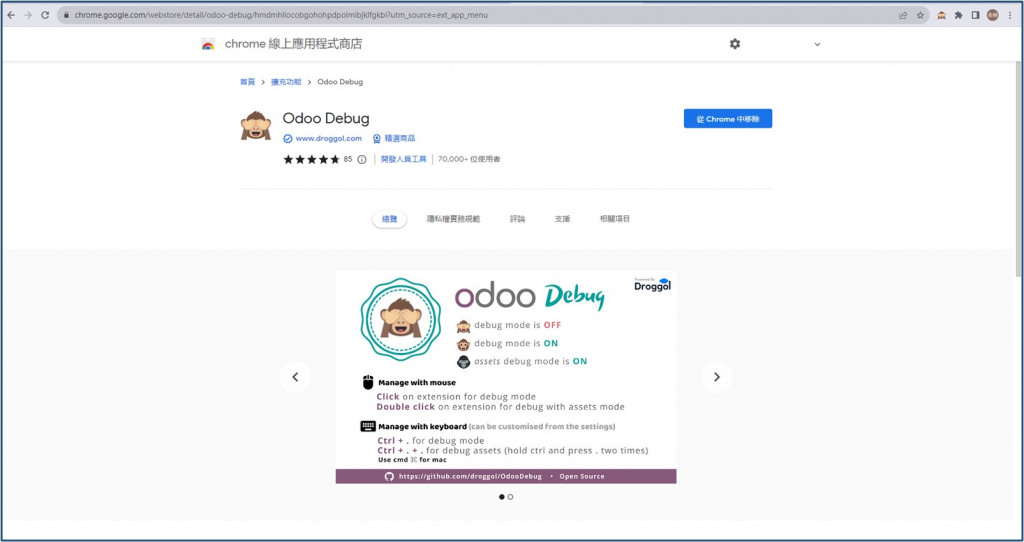Open the 支援 tab
Image resolution: width=1024 pixels, height=542 pixels.
pos(562,219)
